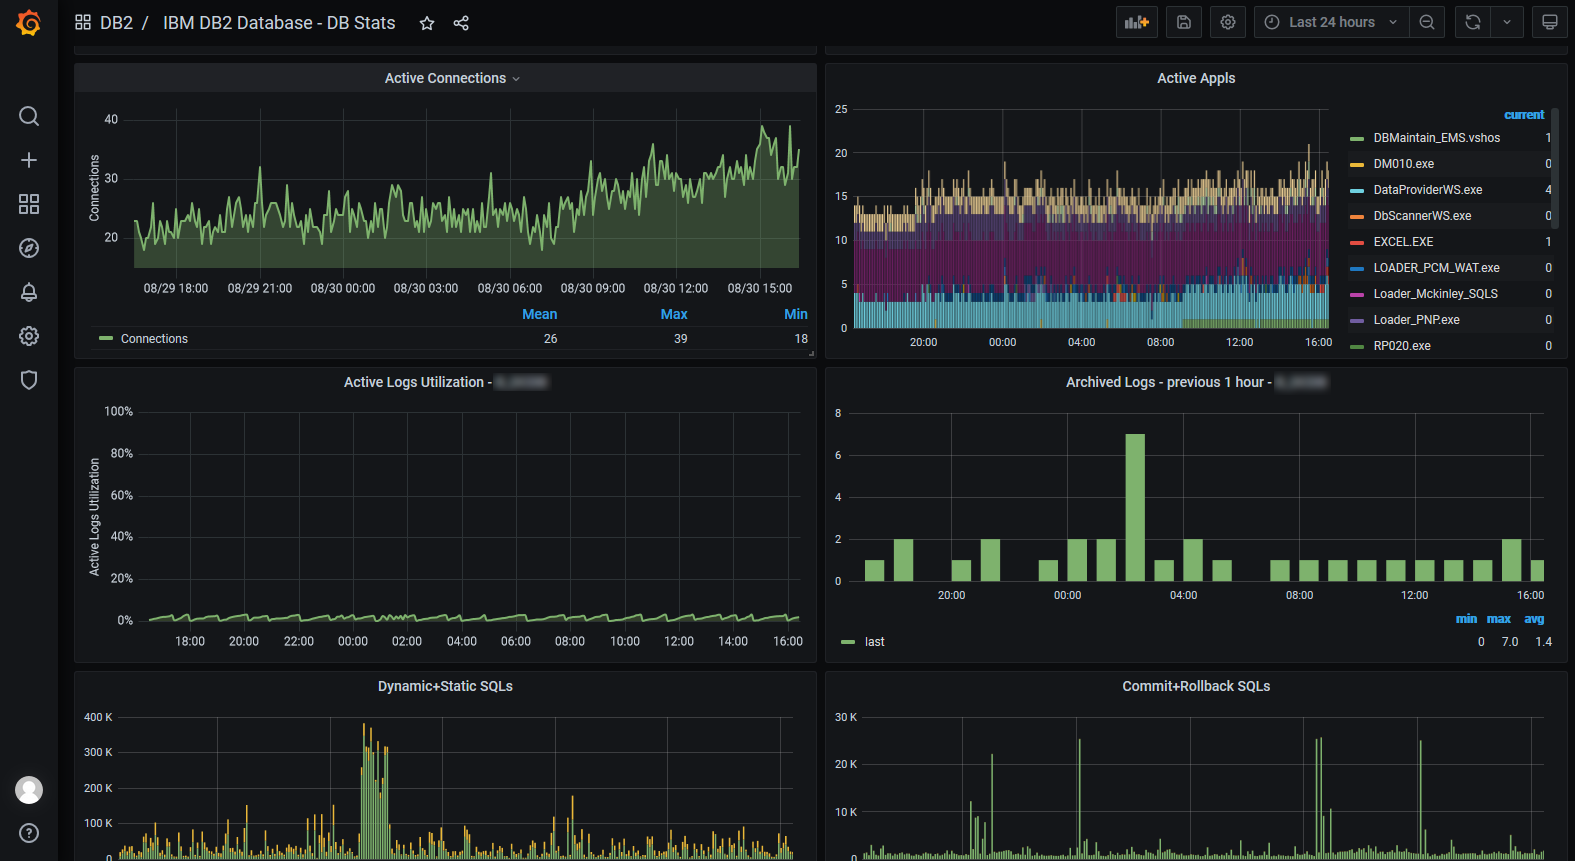Cycle view mode with the monitor icon
Screen dimensions: 1575x861
[x=1550, y=22]
